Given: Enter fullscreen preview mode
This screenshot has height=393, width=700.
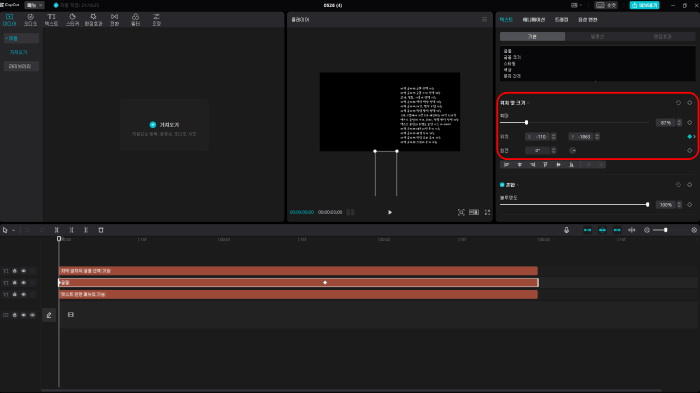Looking at the screenshot, I should pyautogui.click(x=488, y=212).
